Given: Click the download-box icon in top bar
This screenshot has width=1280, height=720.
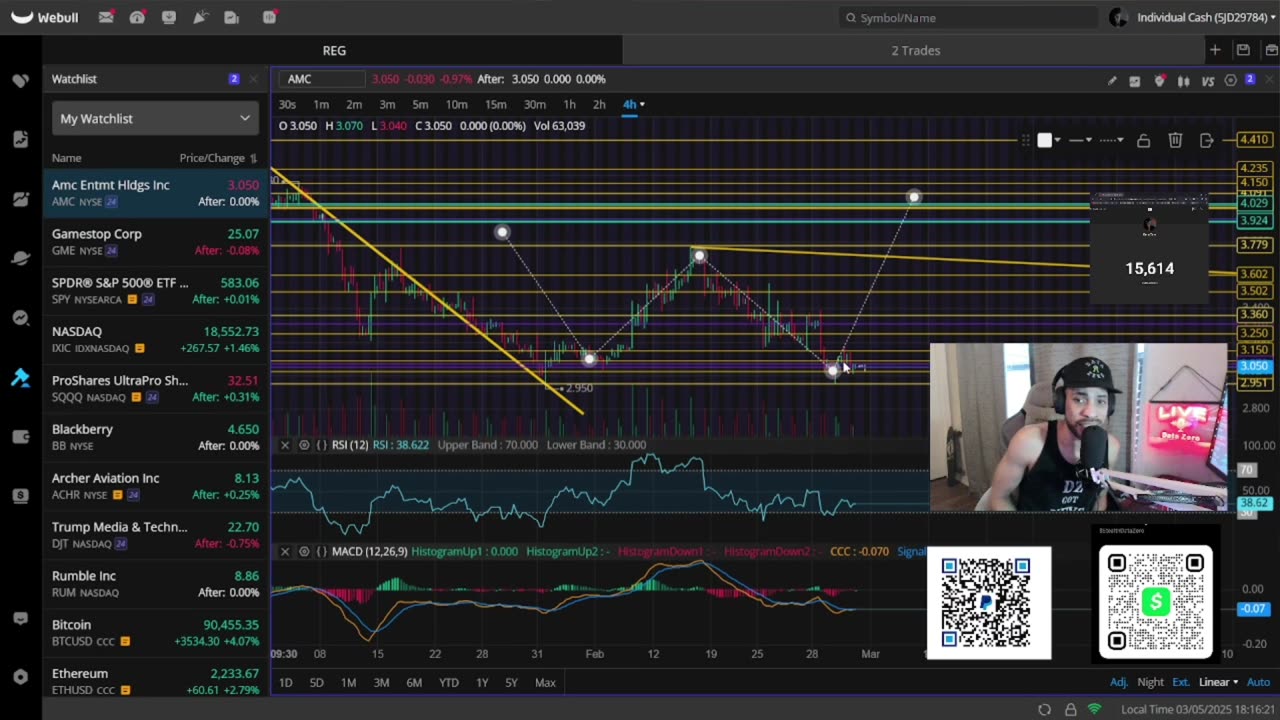Looking at the screenshot, I should coord(169,17).
